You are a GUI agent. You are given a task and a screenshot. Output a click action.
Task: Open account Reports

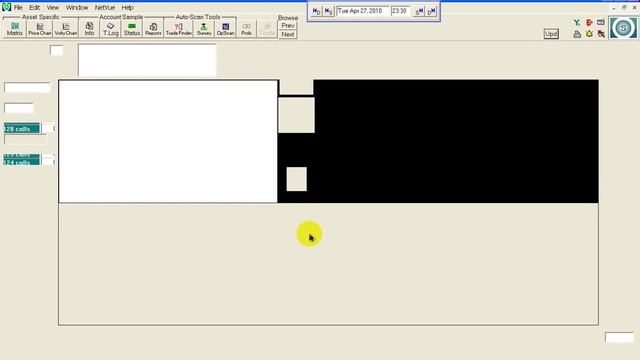[153, 29]
